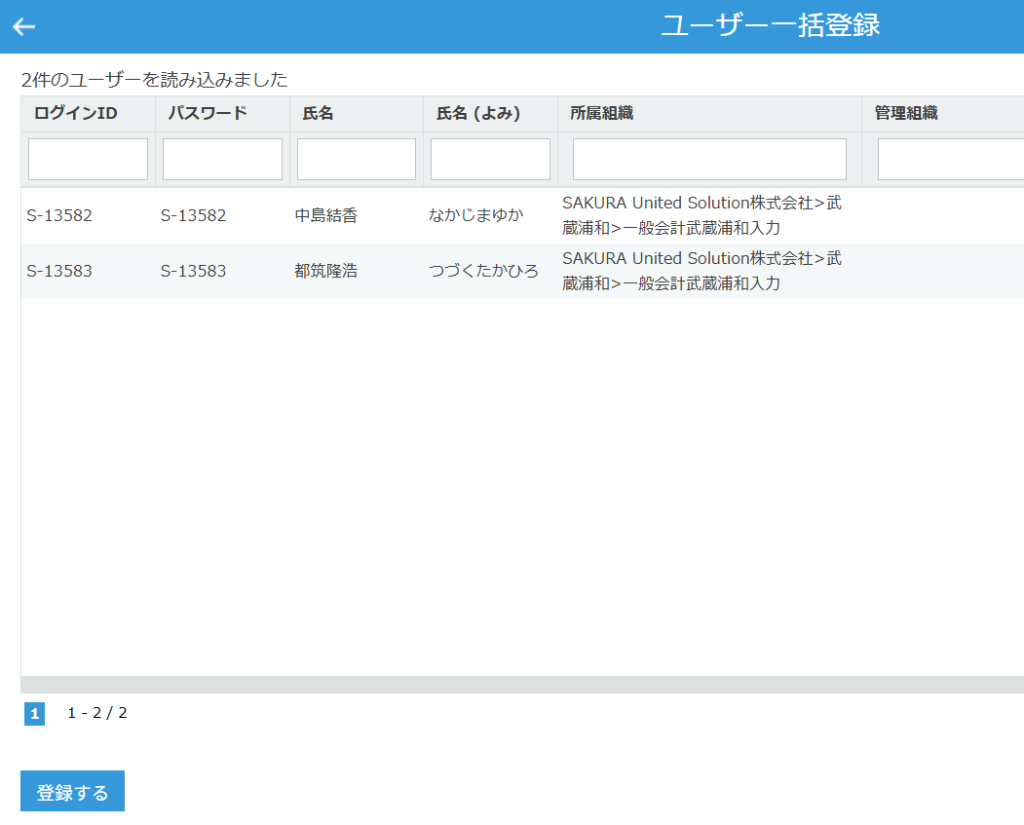The image size is (1024, 825).
Task: Select page 1 in pagination
Action: tap(34, 713)
